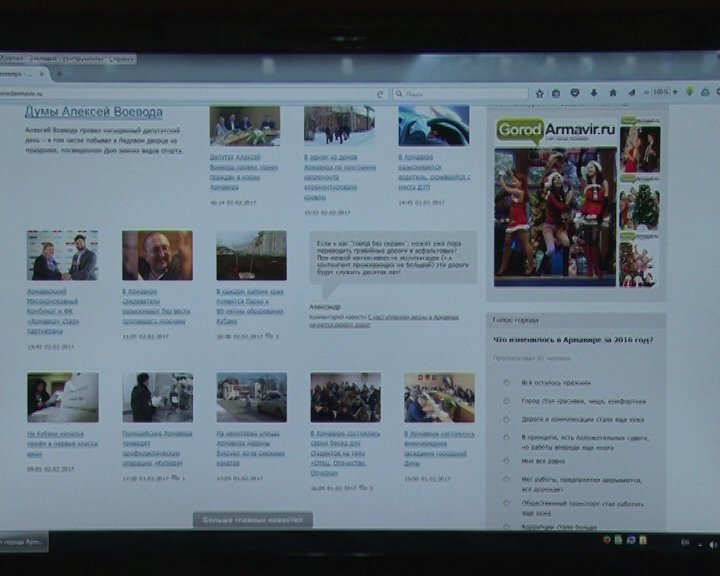Go to the home page icon
Viewport: 720px width, 576px height.
(613, 93)
